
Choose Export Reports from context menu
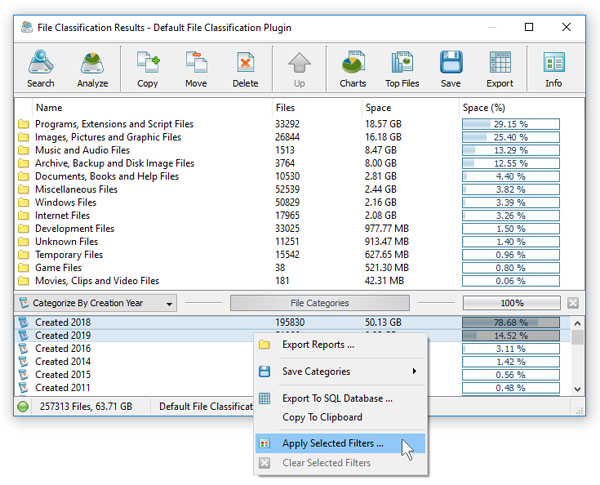pos(341,345)
